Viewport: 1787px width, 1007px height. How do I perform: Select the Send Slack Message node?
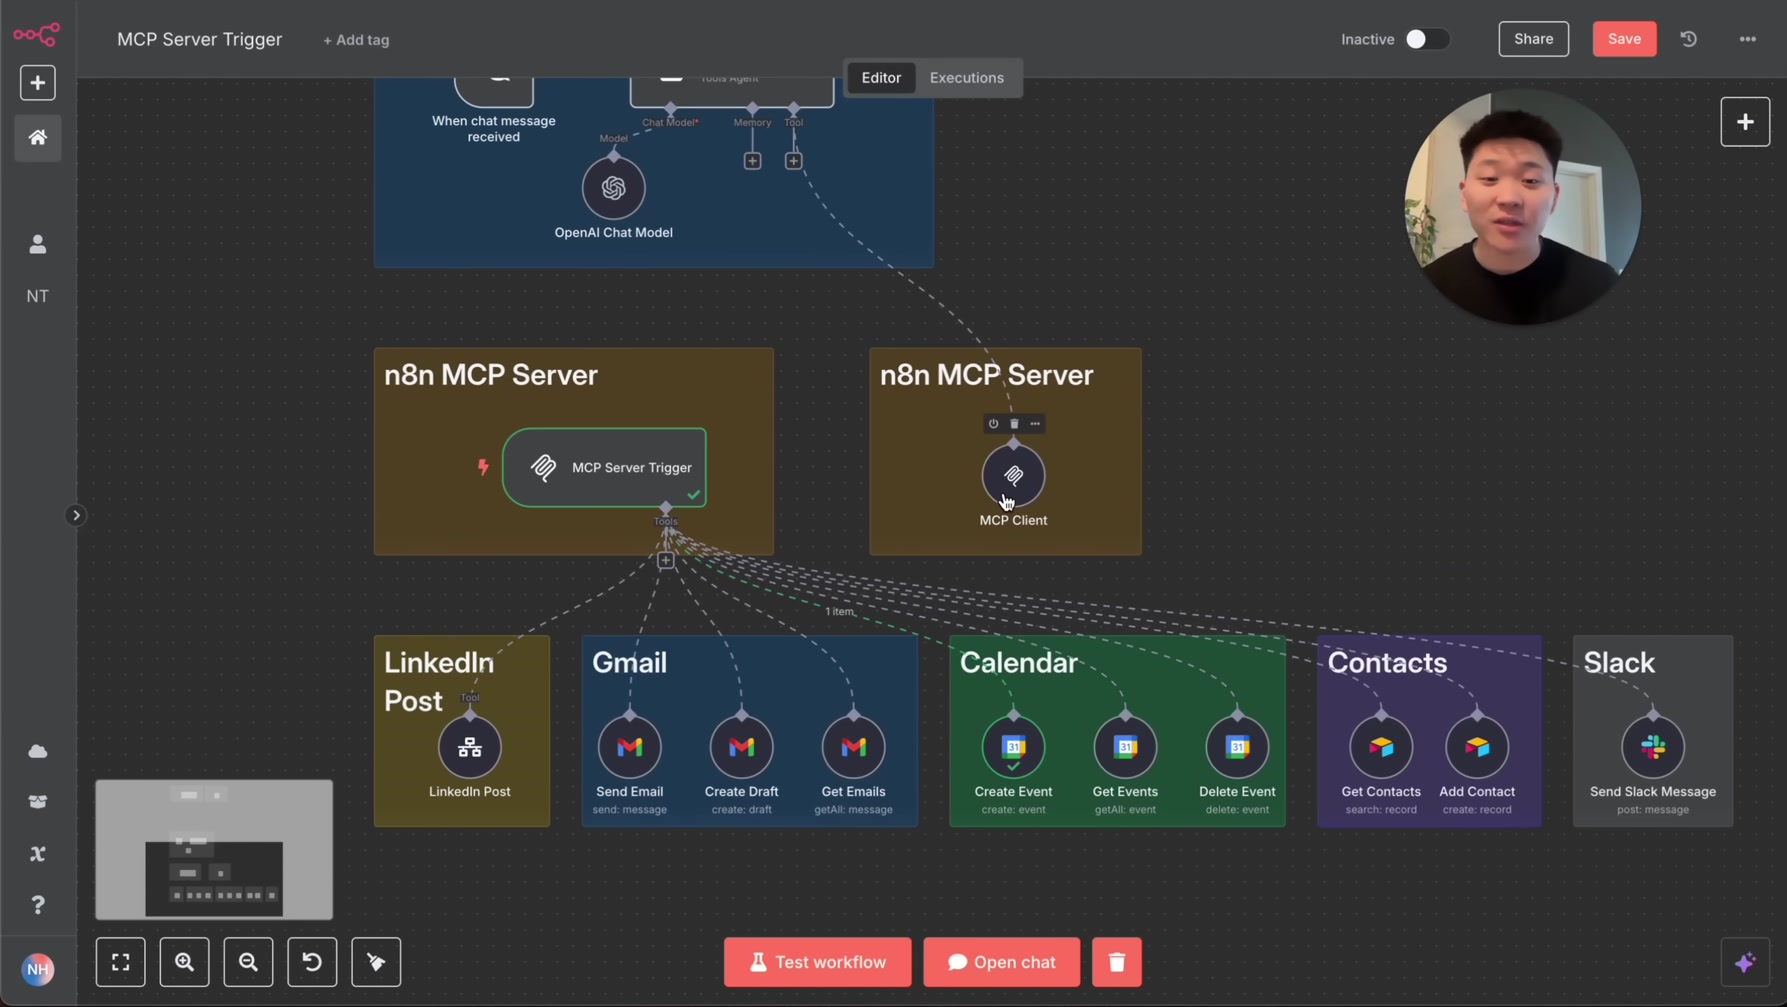tap(1653, 747)
